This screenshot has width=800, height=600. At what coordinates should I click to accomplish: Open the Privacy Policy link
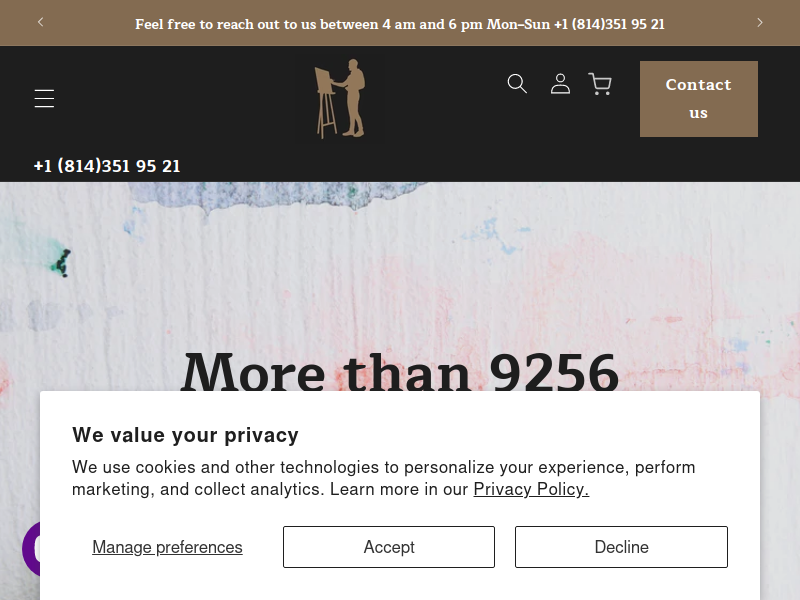coord(531,489)
